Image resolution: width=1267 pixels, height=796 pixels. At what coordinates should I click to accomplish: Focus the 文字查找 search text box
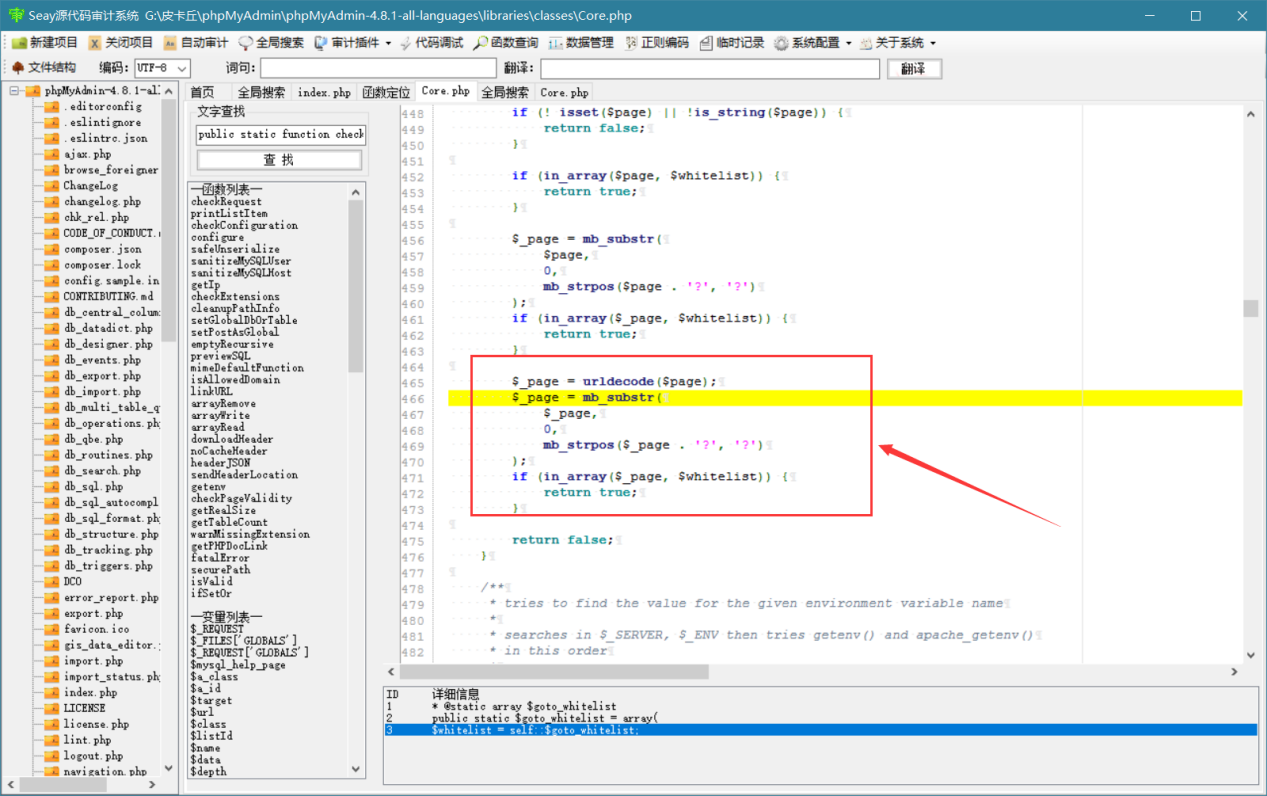(280, 134)
